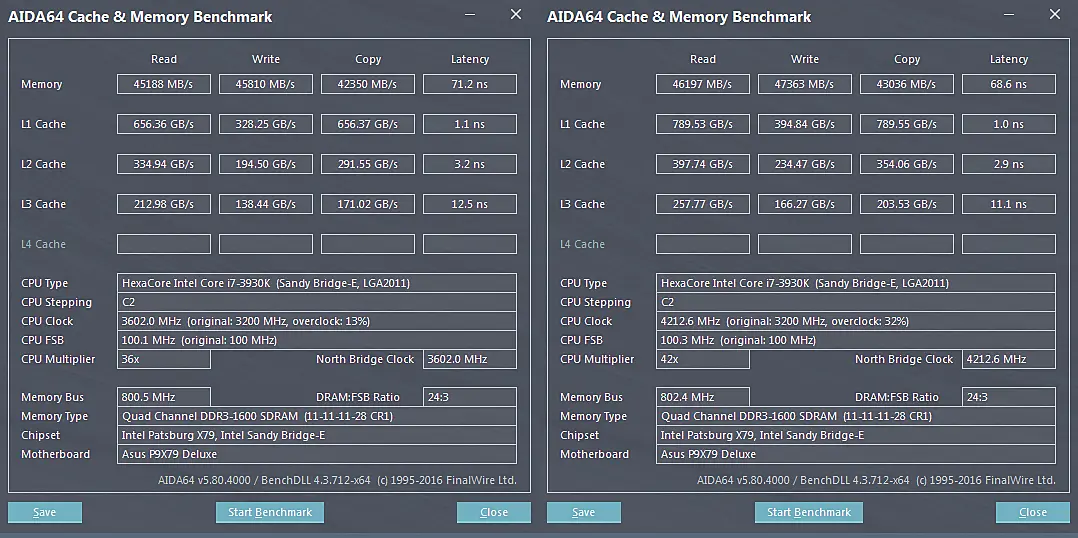Screen dimensions: 1078x538
Task: Select L3 Cache read 212.98 GB/s
Action: [164, 204]
